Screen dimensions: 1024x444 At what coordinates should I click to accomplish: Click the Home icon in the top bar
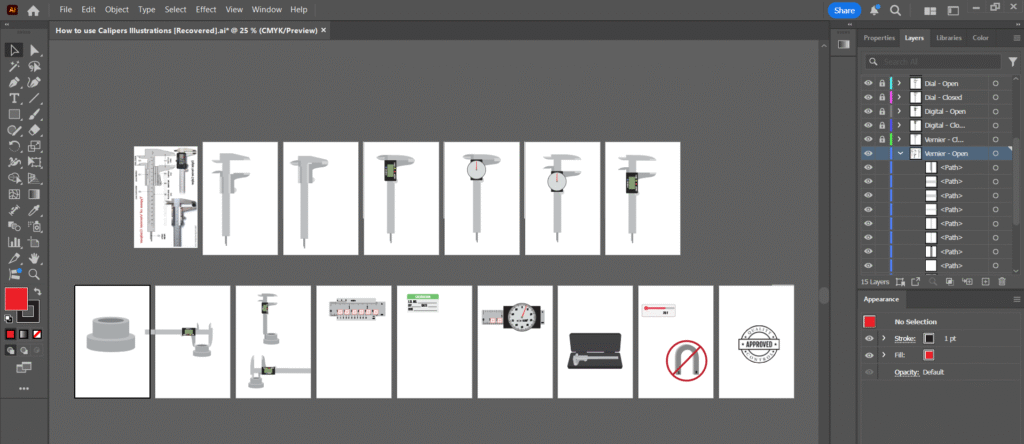(x=34, y=10)
